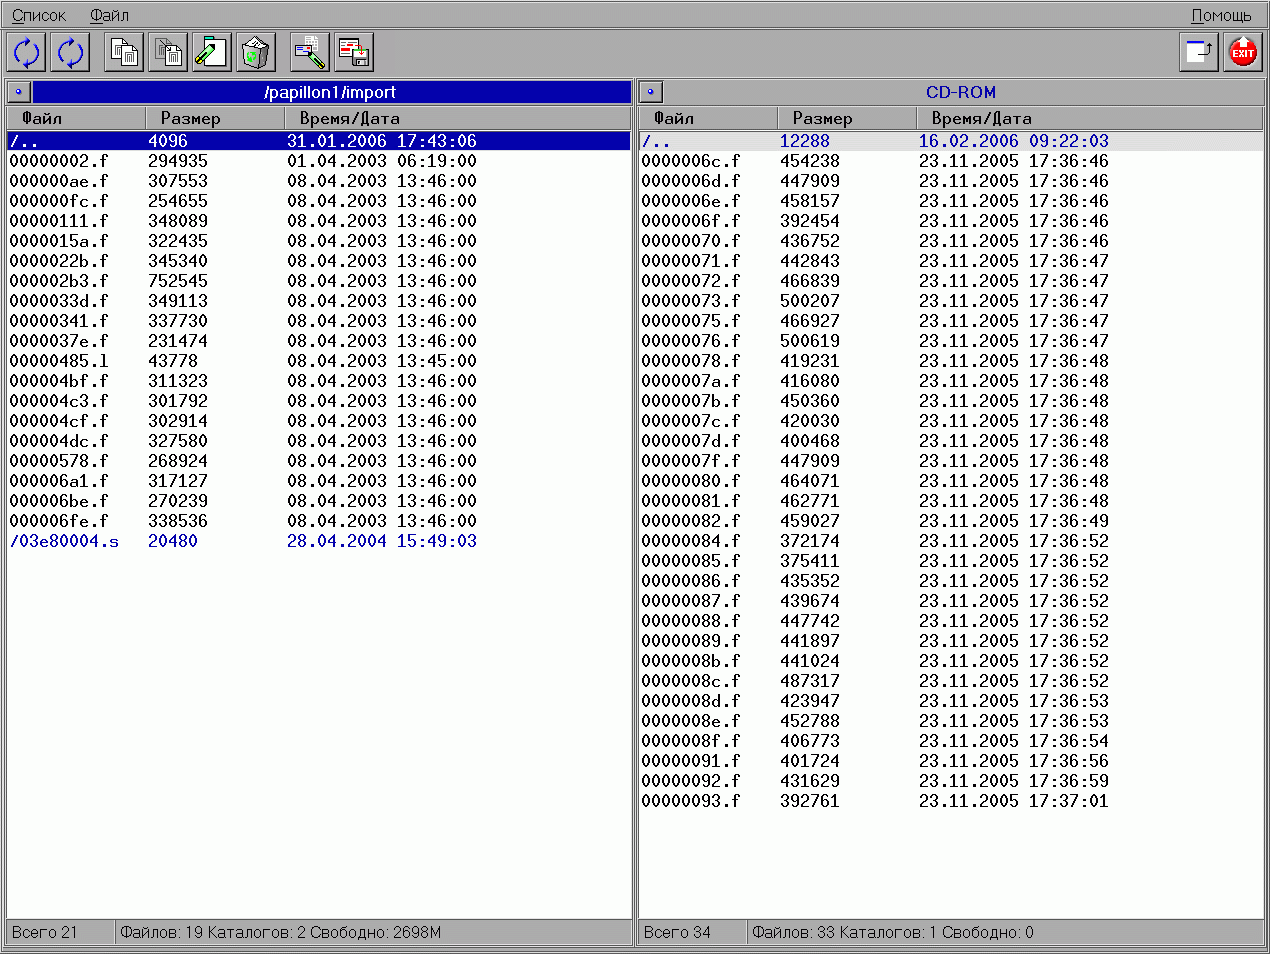The image size is (1270, 954).
Task: Sort the /papillon1/import panel by Время/Дата
Action: [x=458, y=118]
